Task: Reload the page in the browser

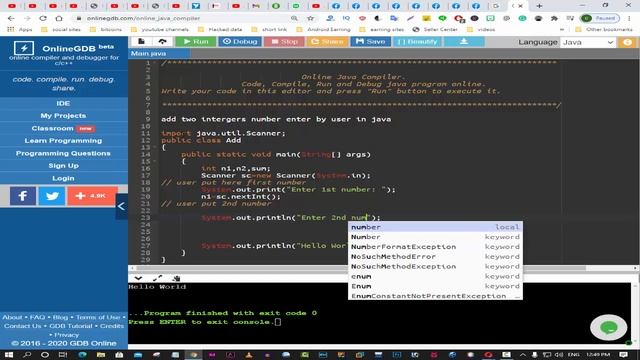Action: [x=43, y=18]
